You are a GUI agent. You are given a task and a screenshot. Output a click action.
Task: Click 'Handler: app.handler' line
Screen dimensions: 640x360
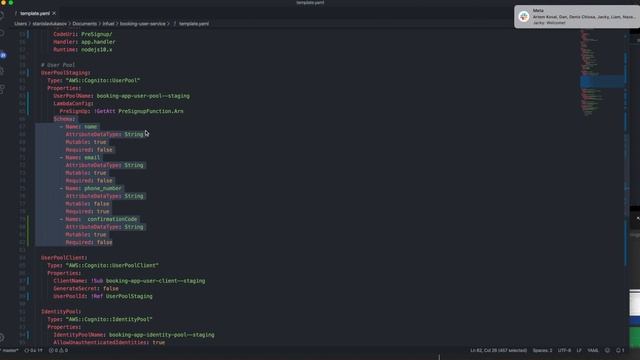(x=84, y=42)
